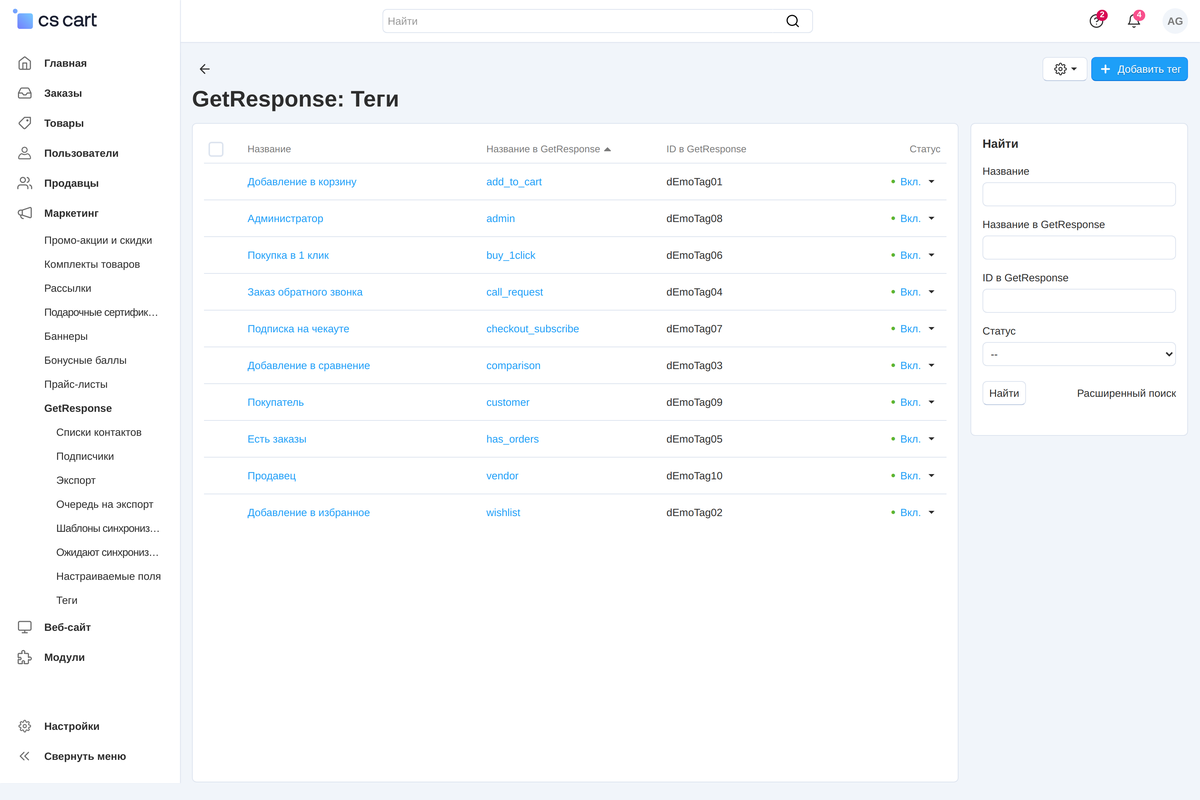The image size is (1200, 800).
Task: Open the Покупка в 1 клик tag
Action: click(288, 255)
